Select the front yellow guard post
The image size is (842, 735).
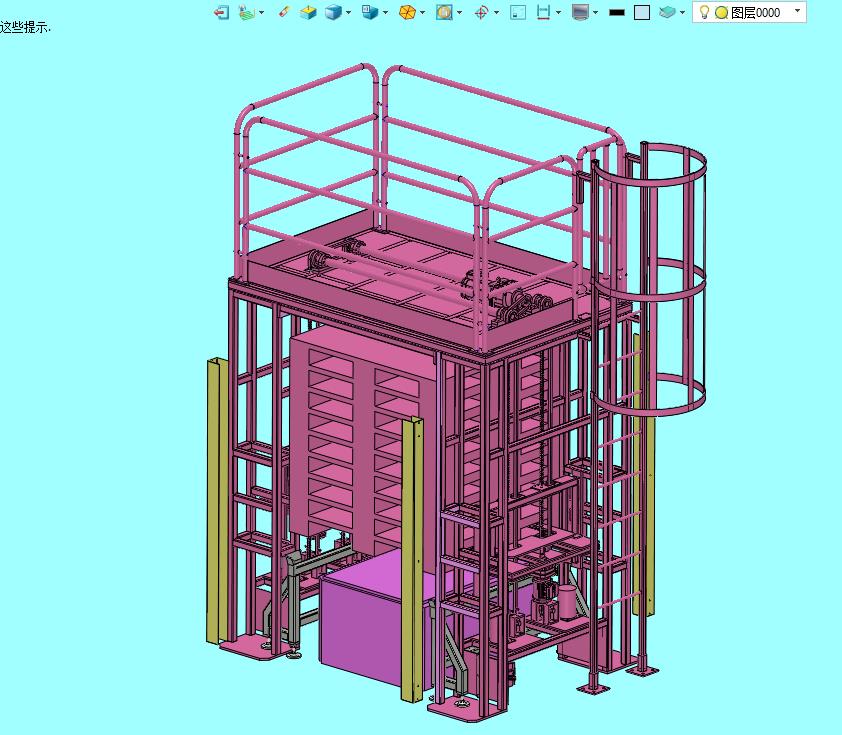pyautogui.click(x=412, y=558)
